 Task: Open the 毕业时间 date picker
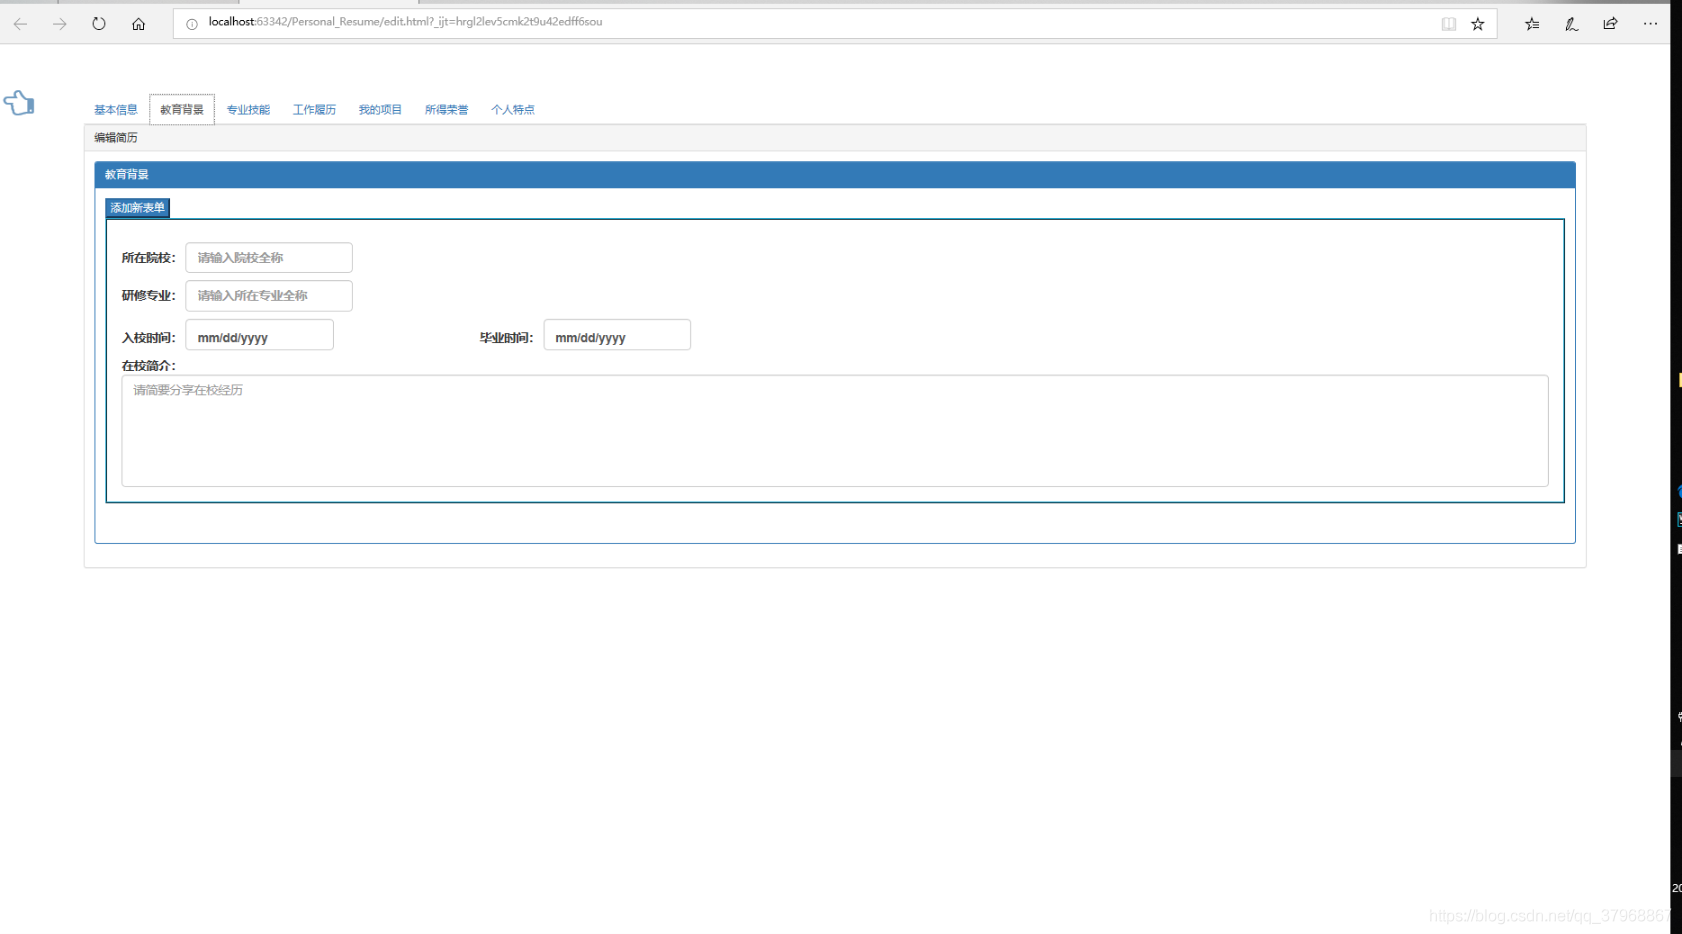tap(617, 337)
